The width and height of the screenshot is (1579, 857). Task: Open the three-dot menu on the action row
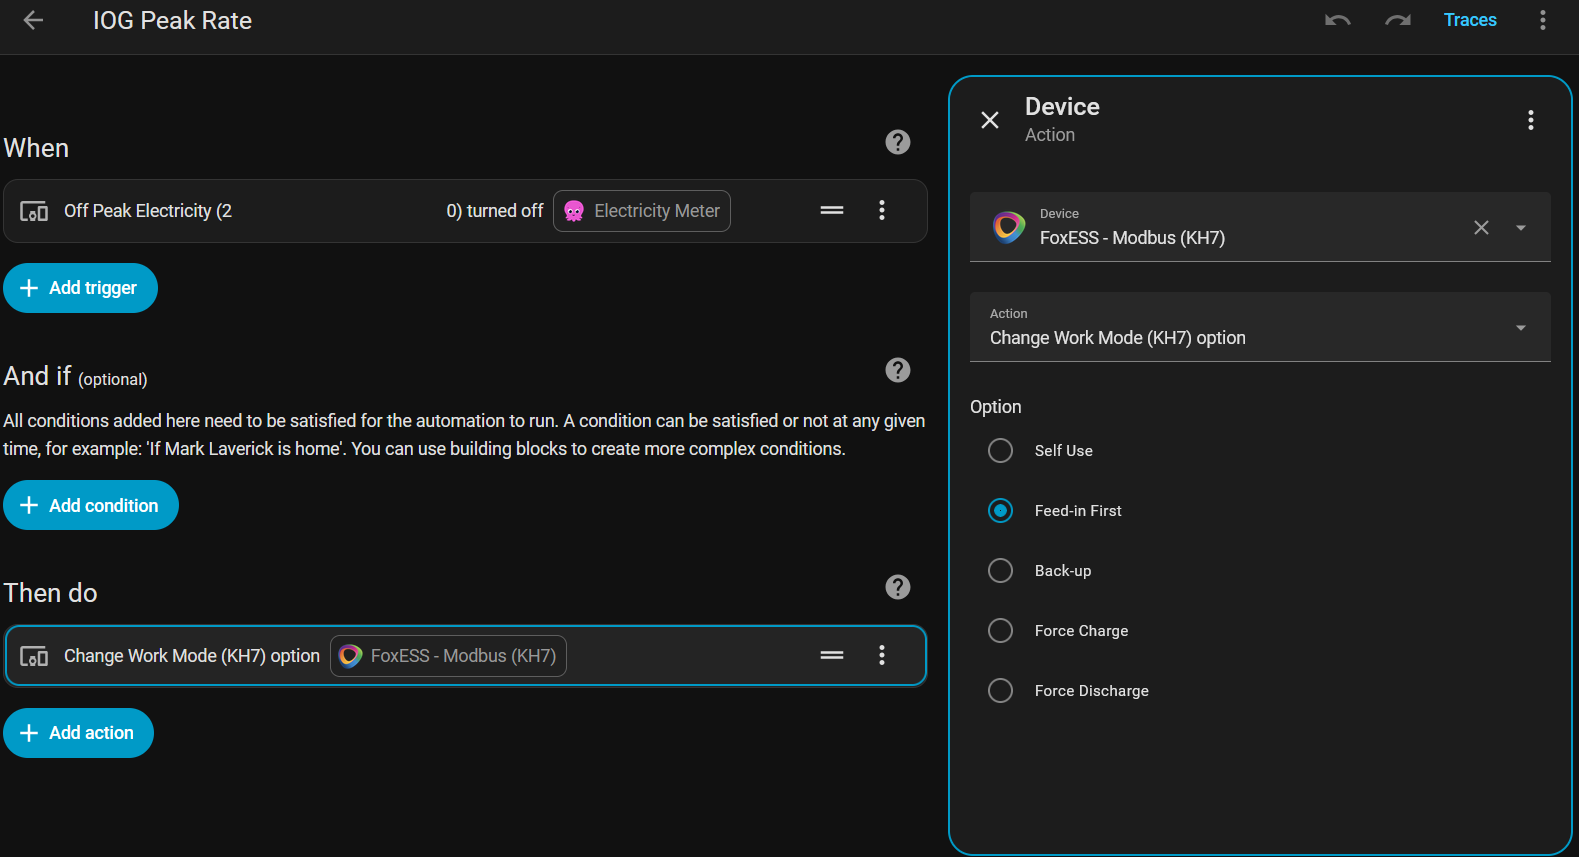pyautogui.click(x=881, y=655)
